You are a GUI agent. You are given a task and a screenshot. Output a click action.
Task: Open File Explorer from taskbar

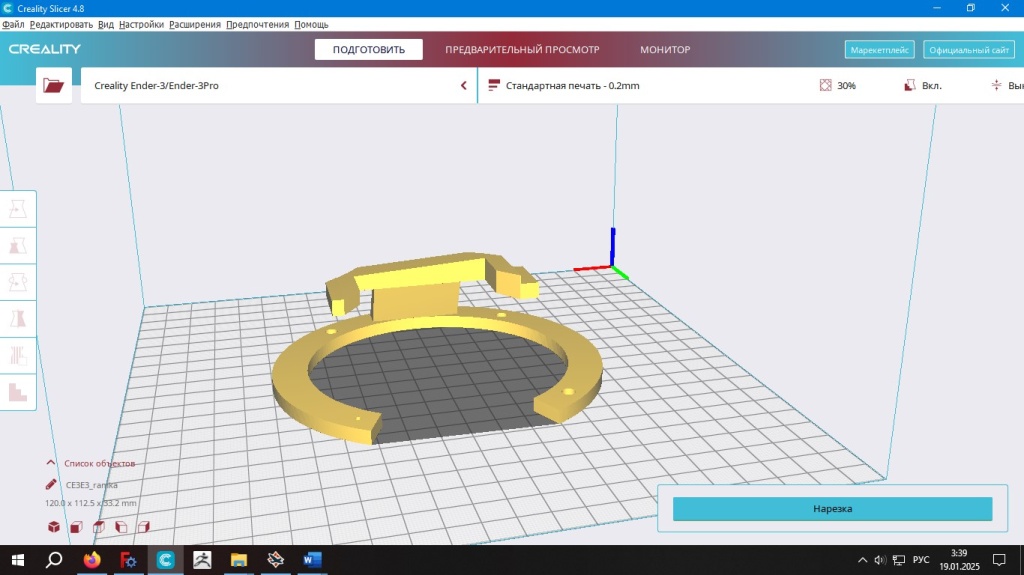(239, 560)
